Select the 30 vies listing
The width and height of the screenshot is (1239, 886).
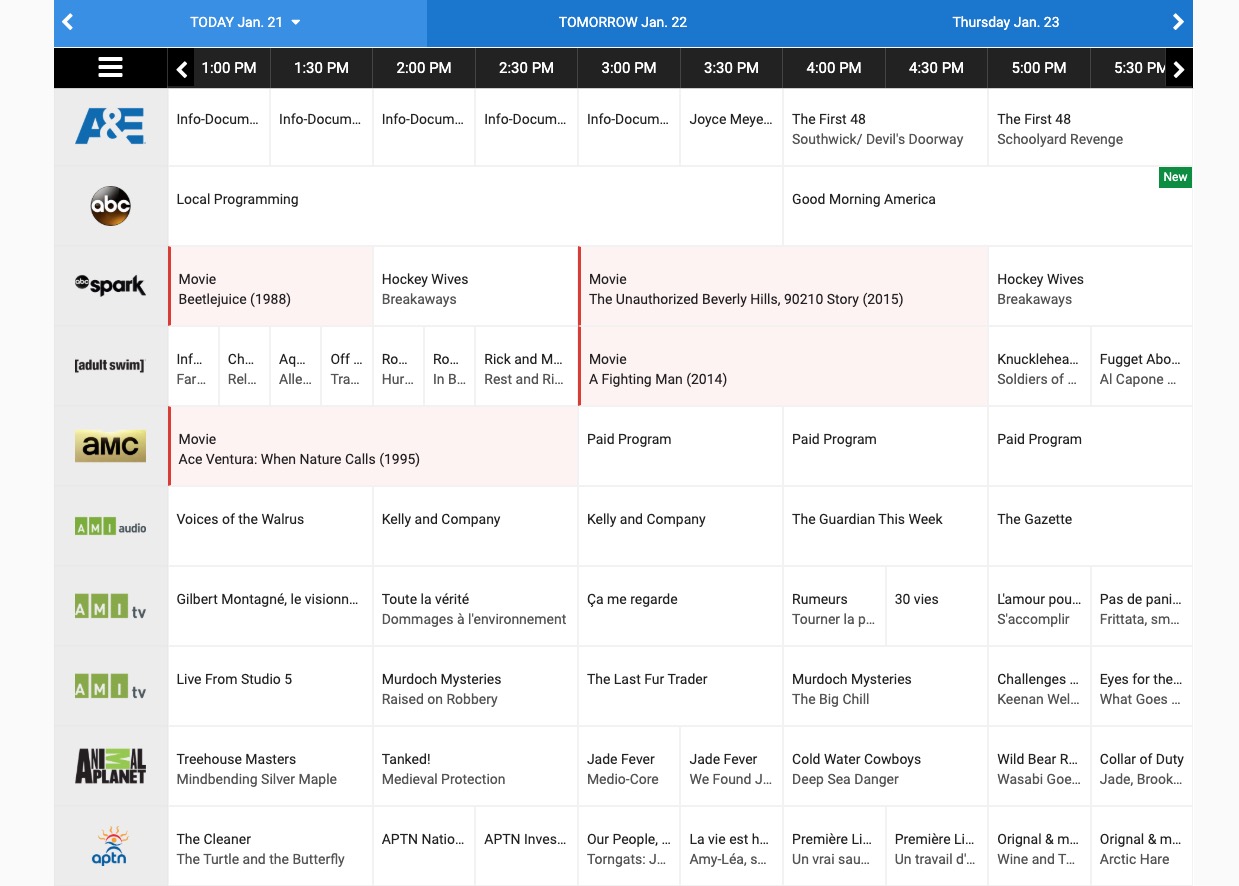tap(936, 606)
